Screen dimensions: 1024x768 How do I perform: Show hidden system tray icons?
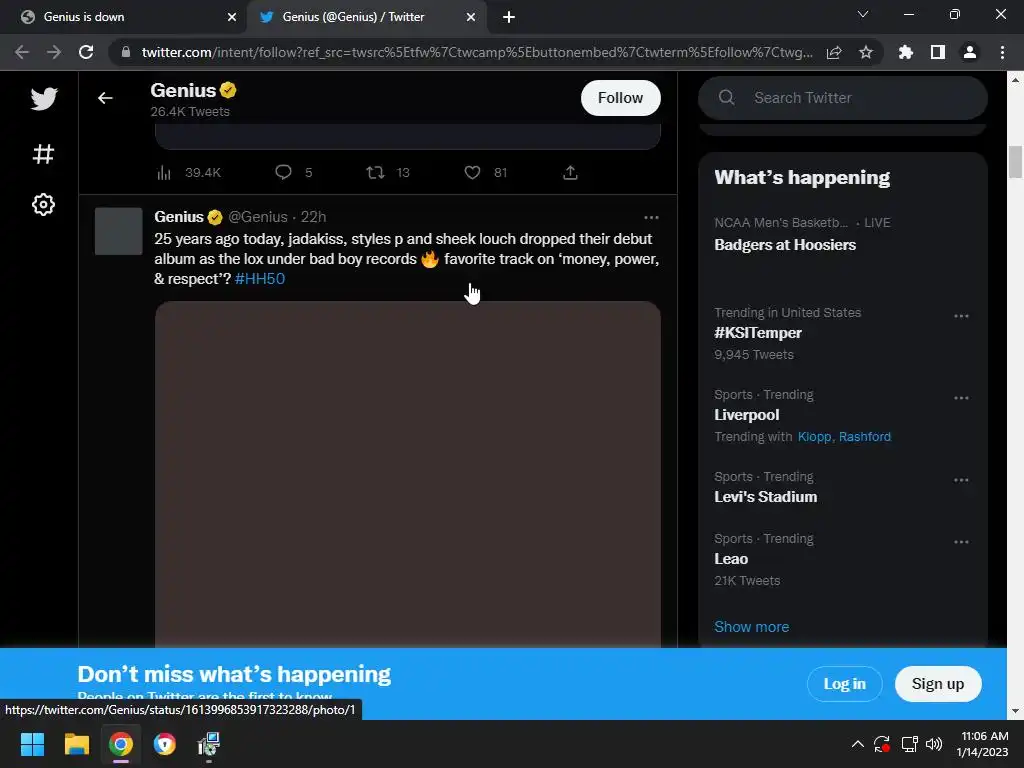tap(857, 744)
